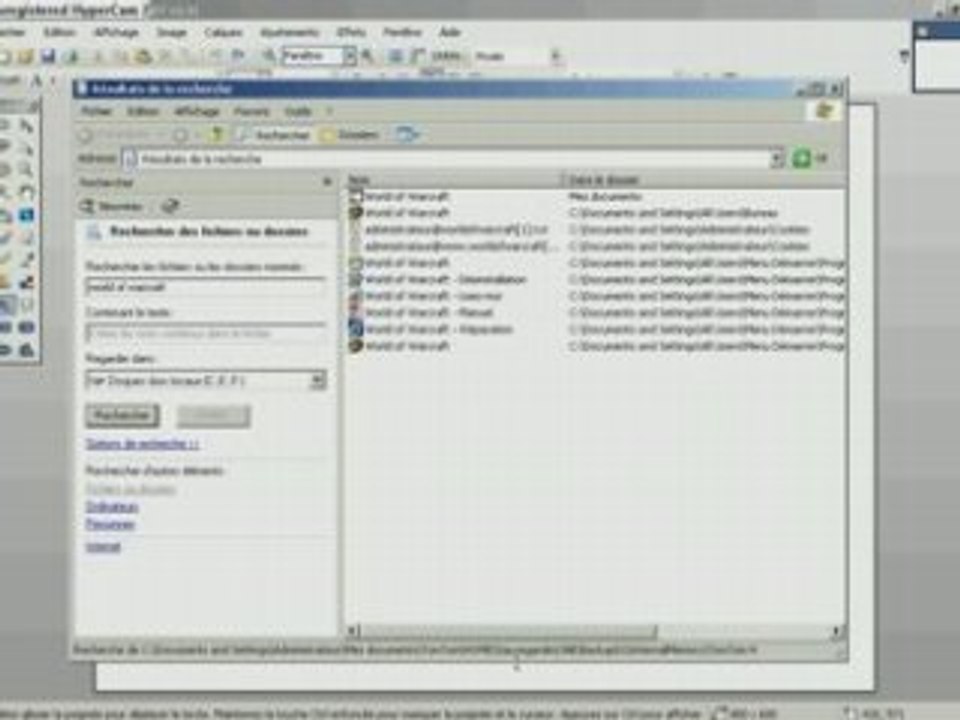
Task: Open the Effets menu in the background editor
Action: [351, 32]
